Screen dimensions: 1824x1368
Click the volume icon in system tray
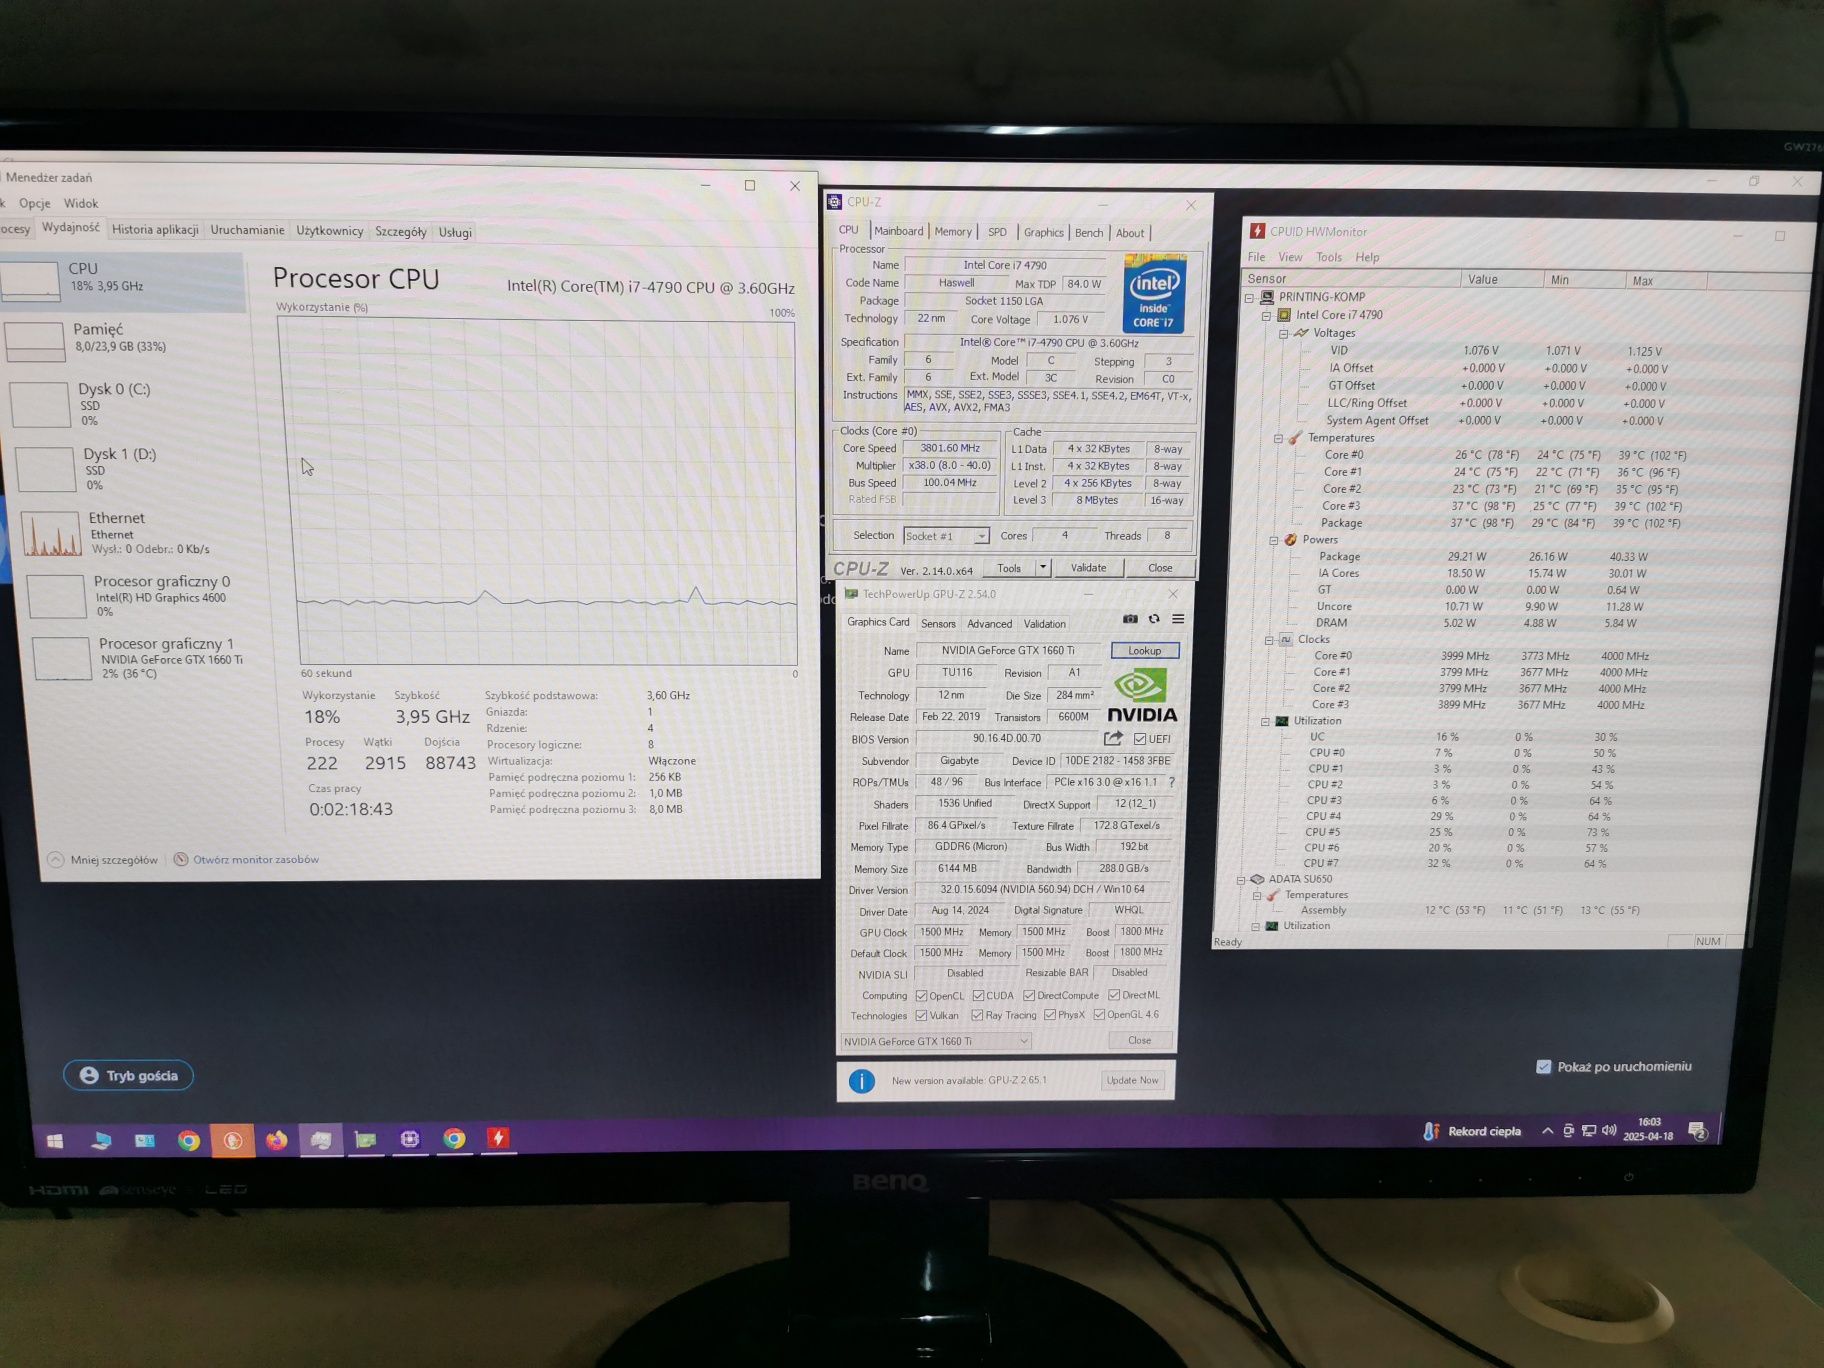pyautogui.click(x=1609, y=1131)
